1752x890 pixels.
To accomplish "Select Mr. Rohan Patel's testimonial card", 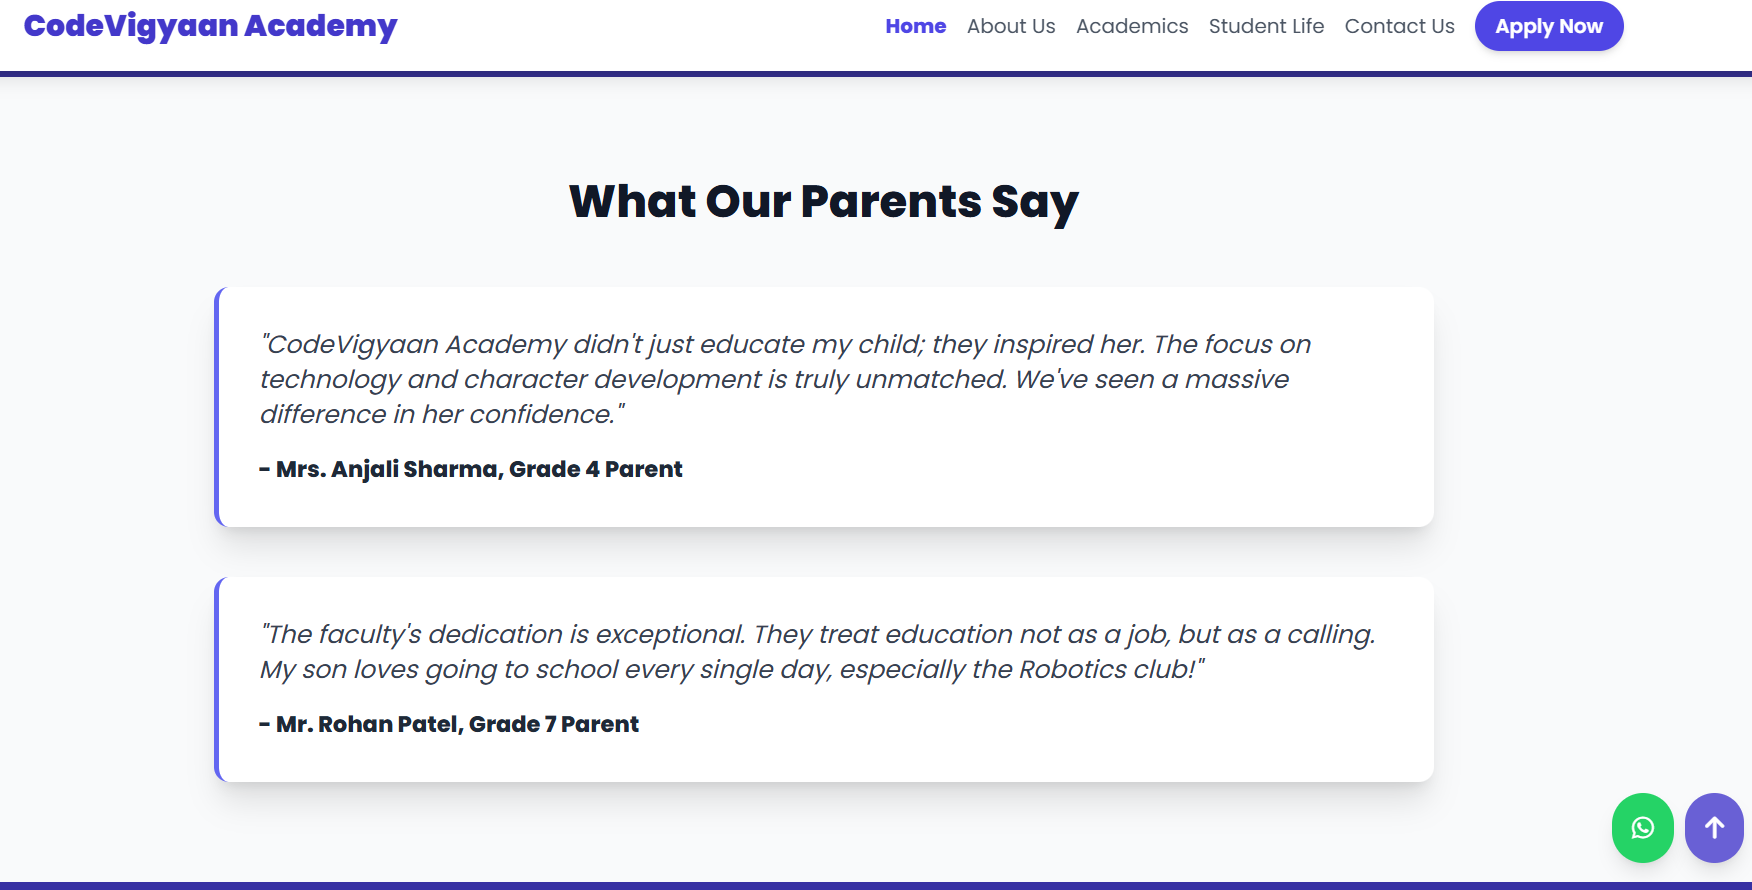I will click(x=822, y=679).
